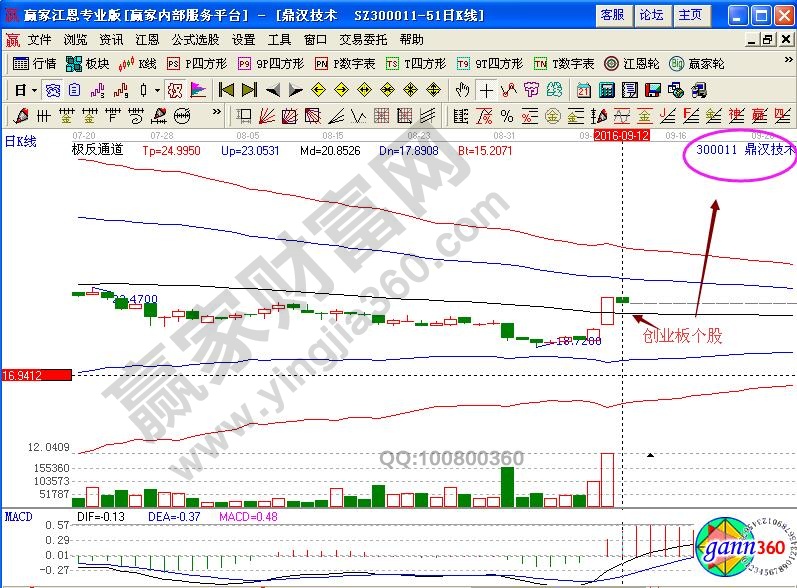
Task: Switch to K线 candlestick chart
Action: [x=138, y=63]
